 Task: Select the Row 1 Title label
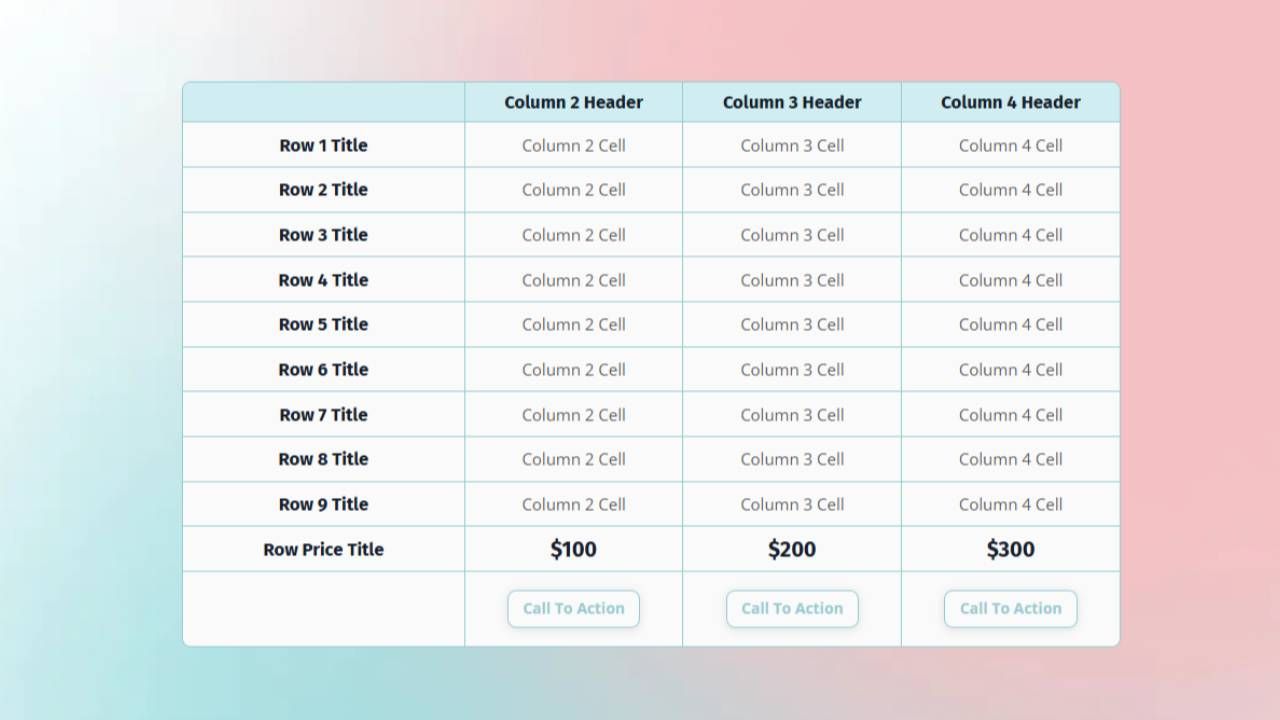tap(323, 145)
